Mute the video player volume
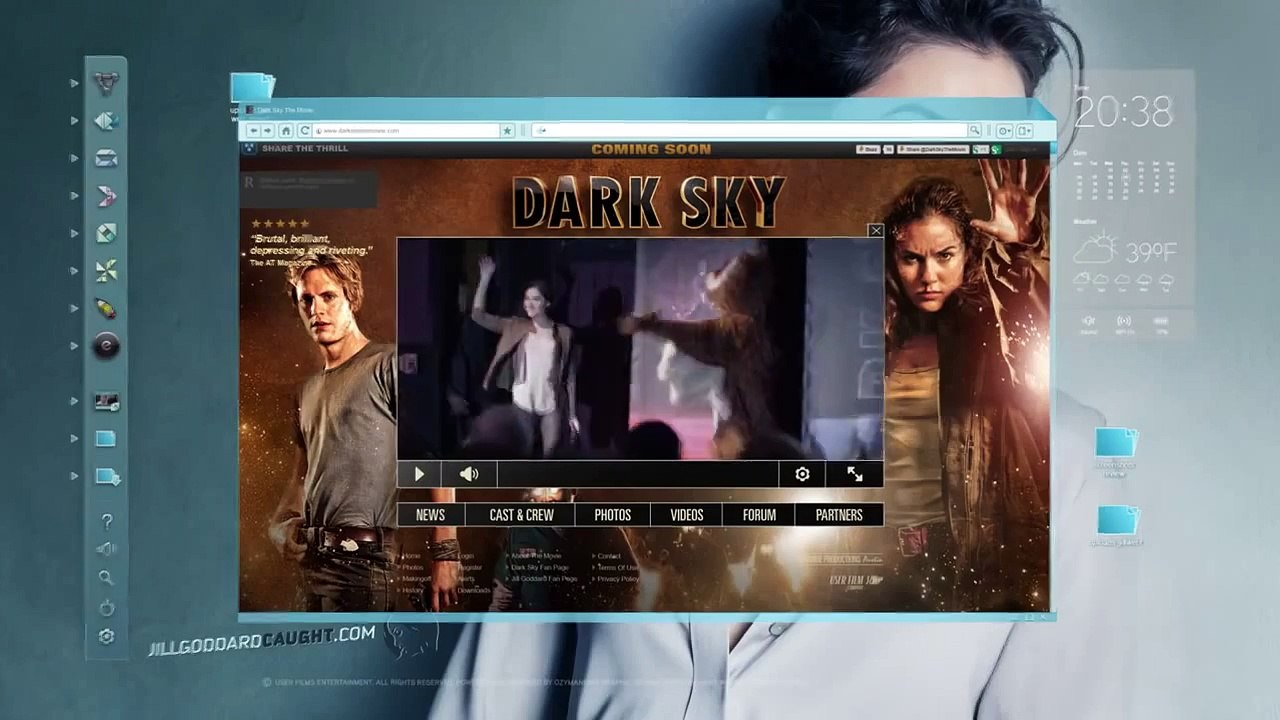This screenshot has height=720, width=1280. point(468,474)
